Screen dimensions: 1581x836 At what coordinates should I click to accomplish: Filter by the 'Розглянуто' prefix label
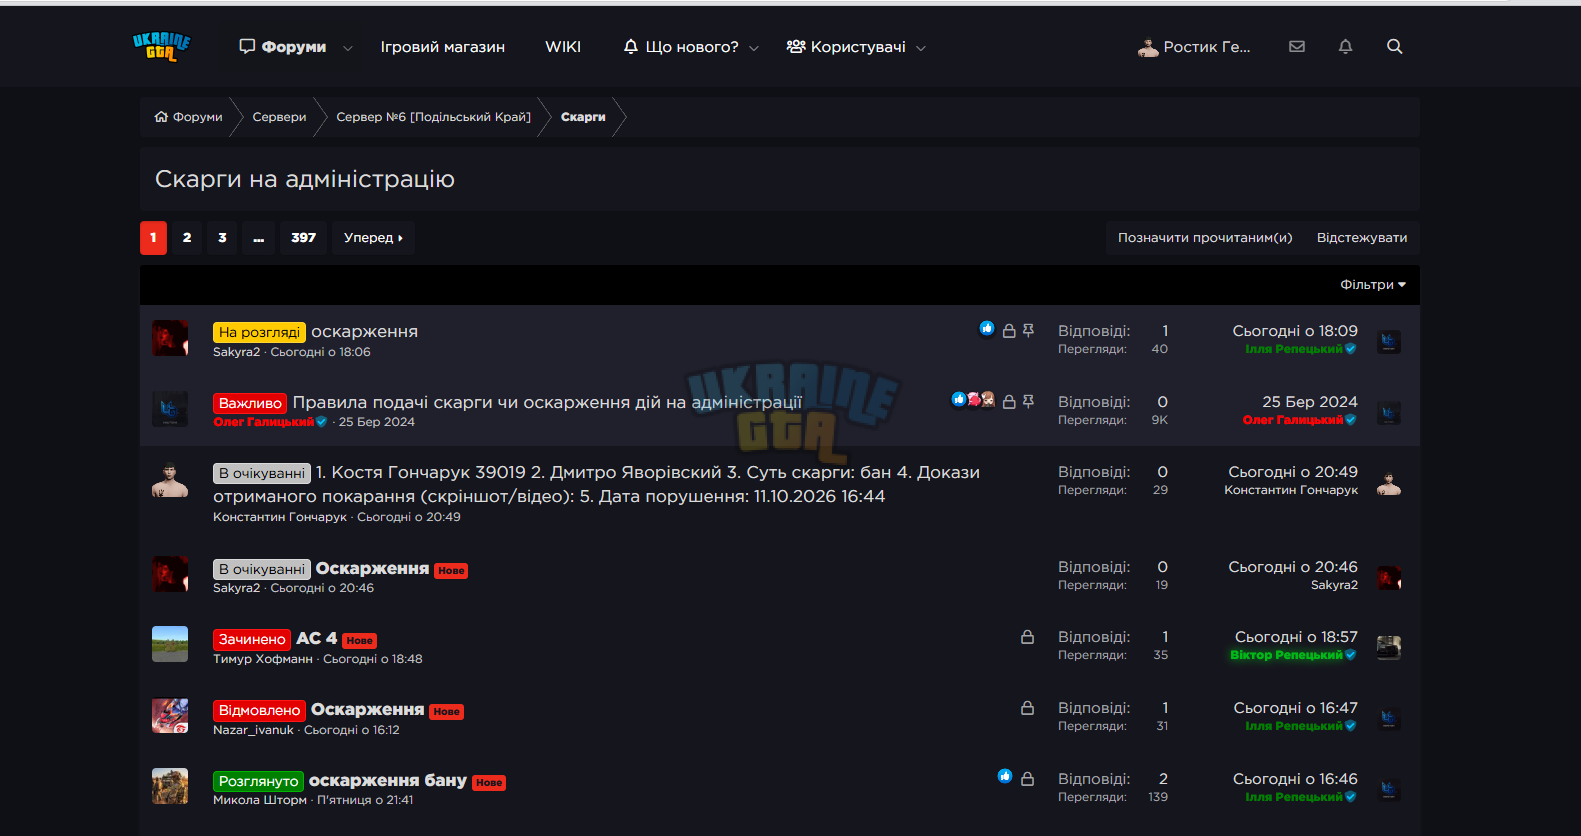tap(258, 781)
